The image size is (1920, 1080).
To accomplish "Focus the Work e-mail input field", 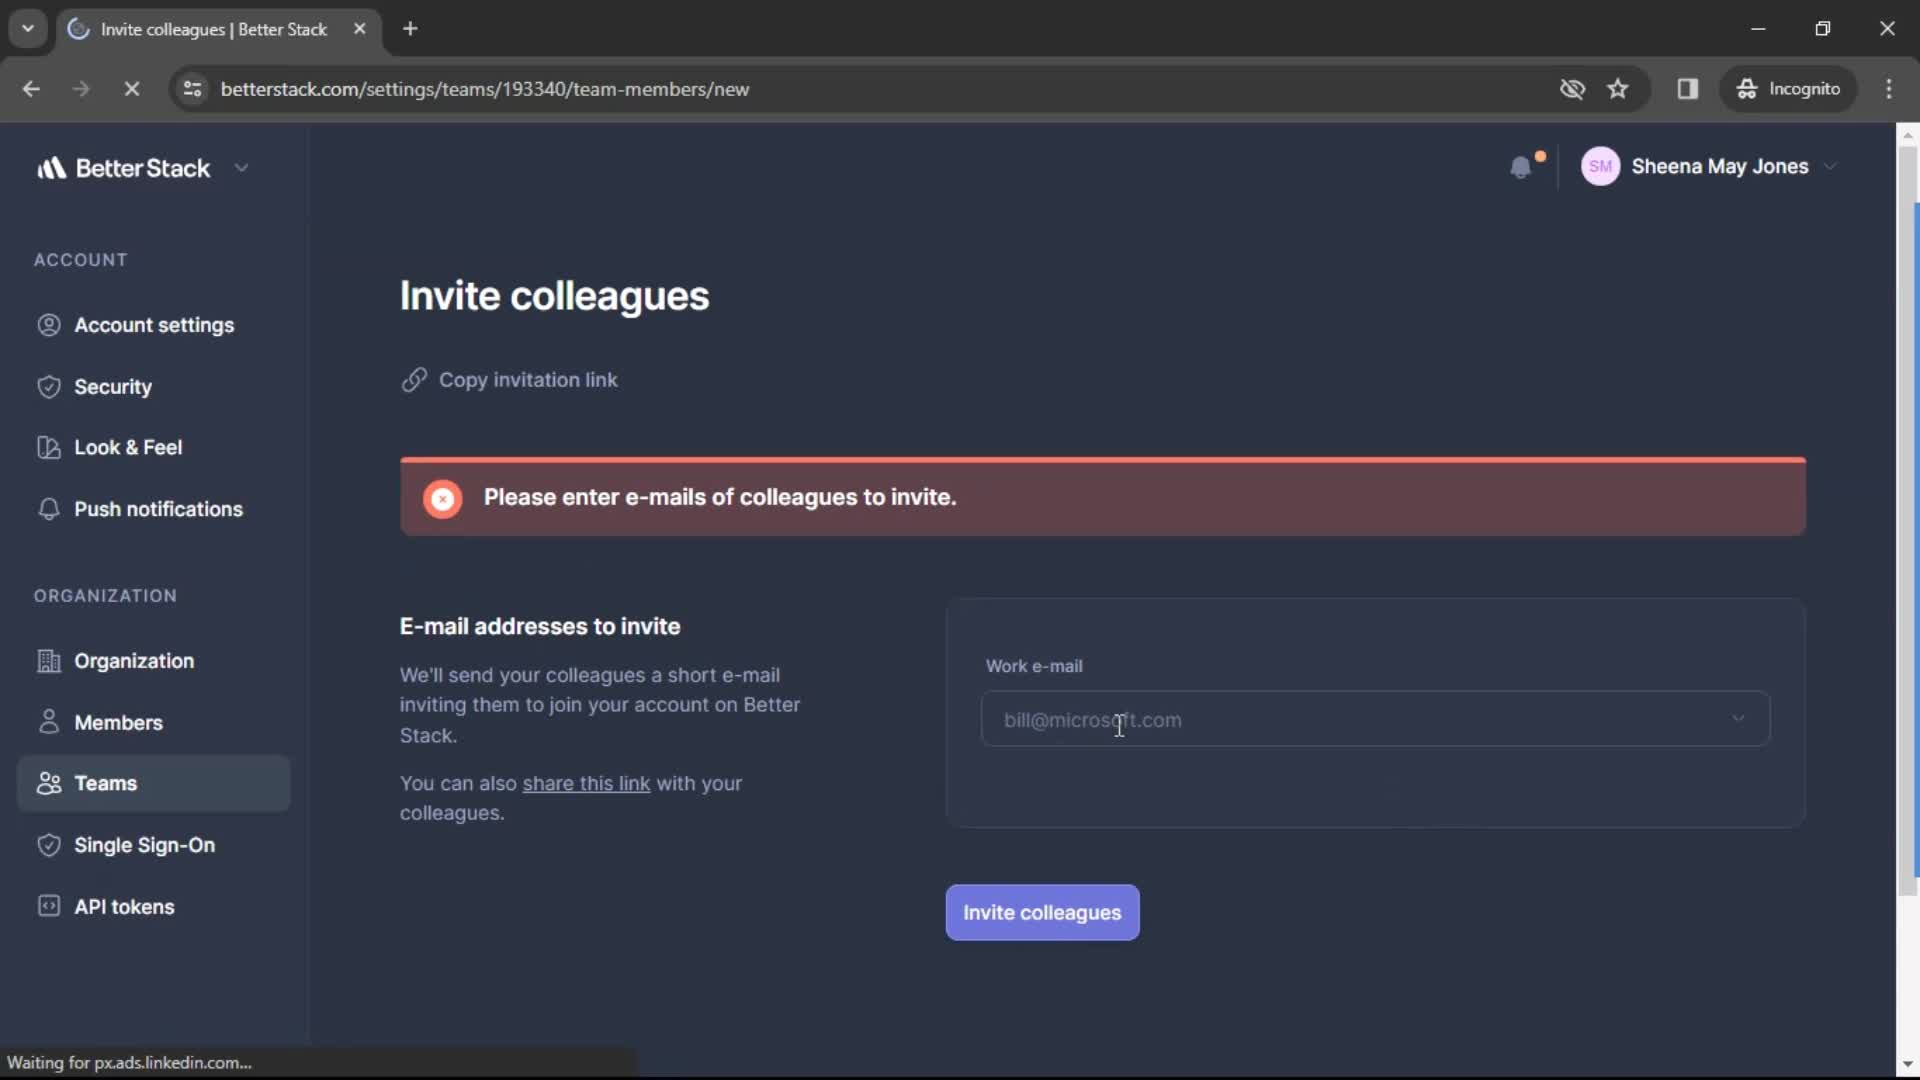I will pyautogui.click(x=1375, y=719).
